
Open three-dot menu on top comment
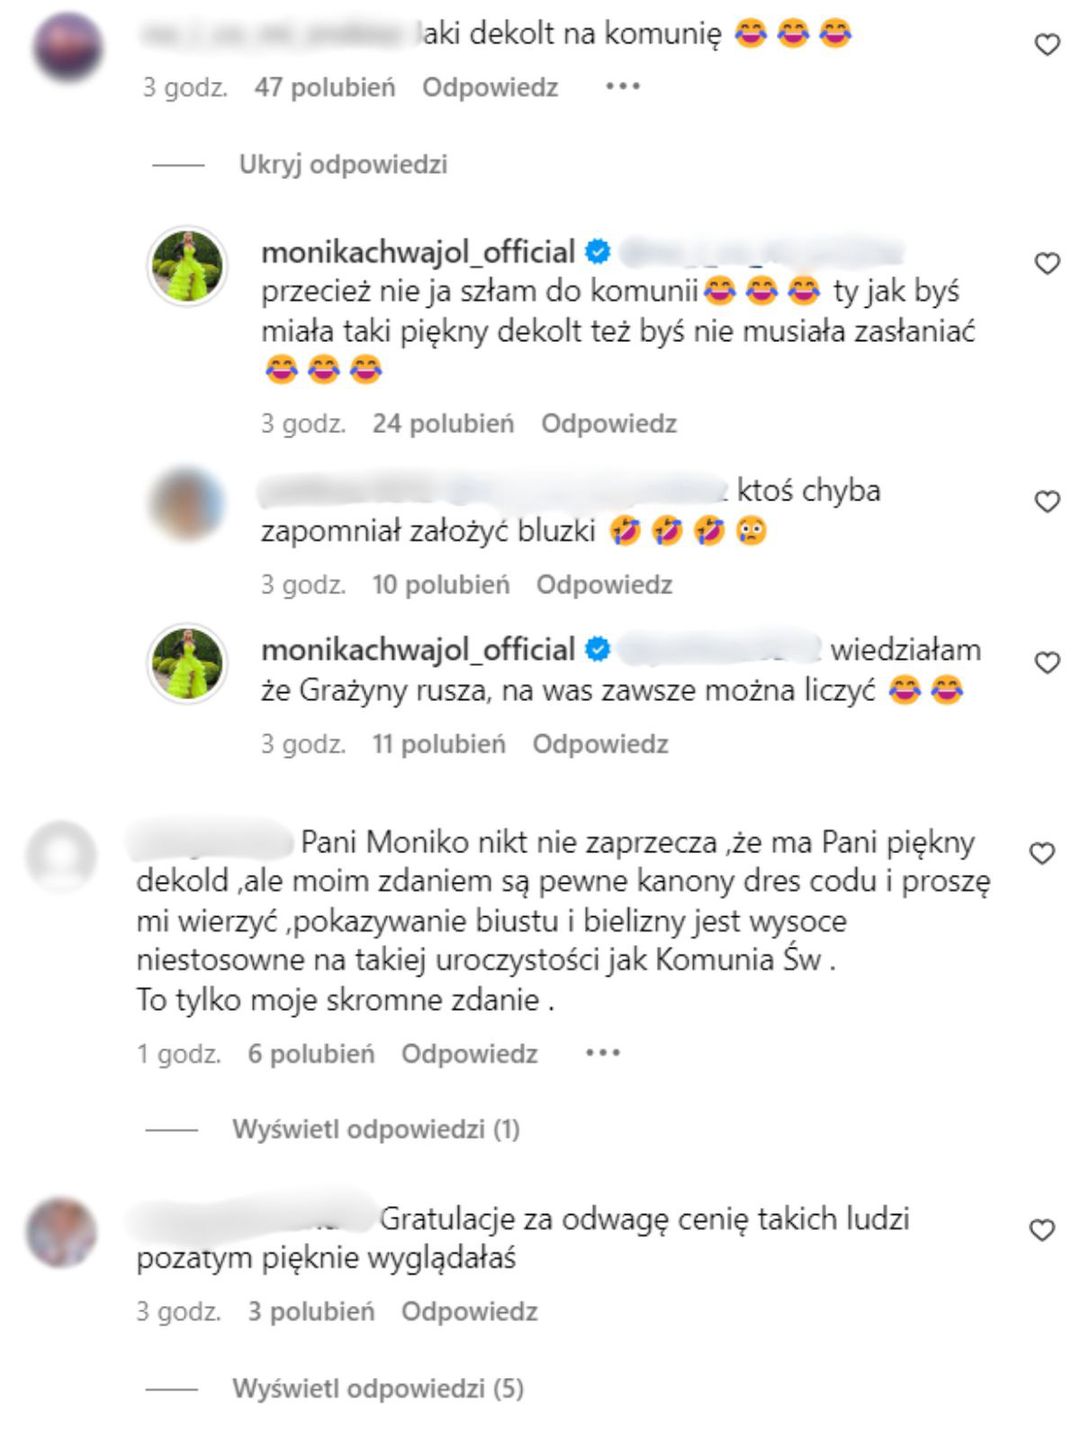622,87
